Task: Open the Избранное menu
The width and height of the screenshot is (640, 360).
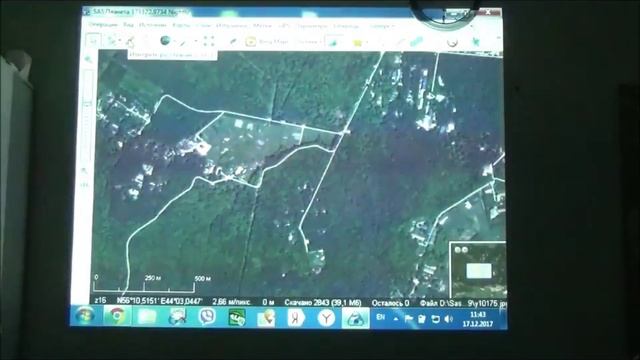Action: (x=231, y=26)
